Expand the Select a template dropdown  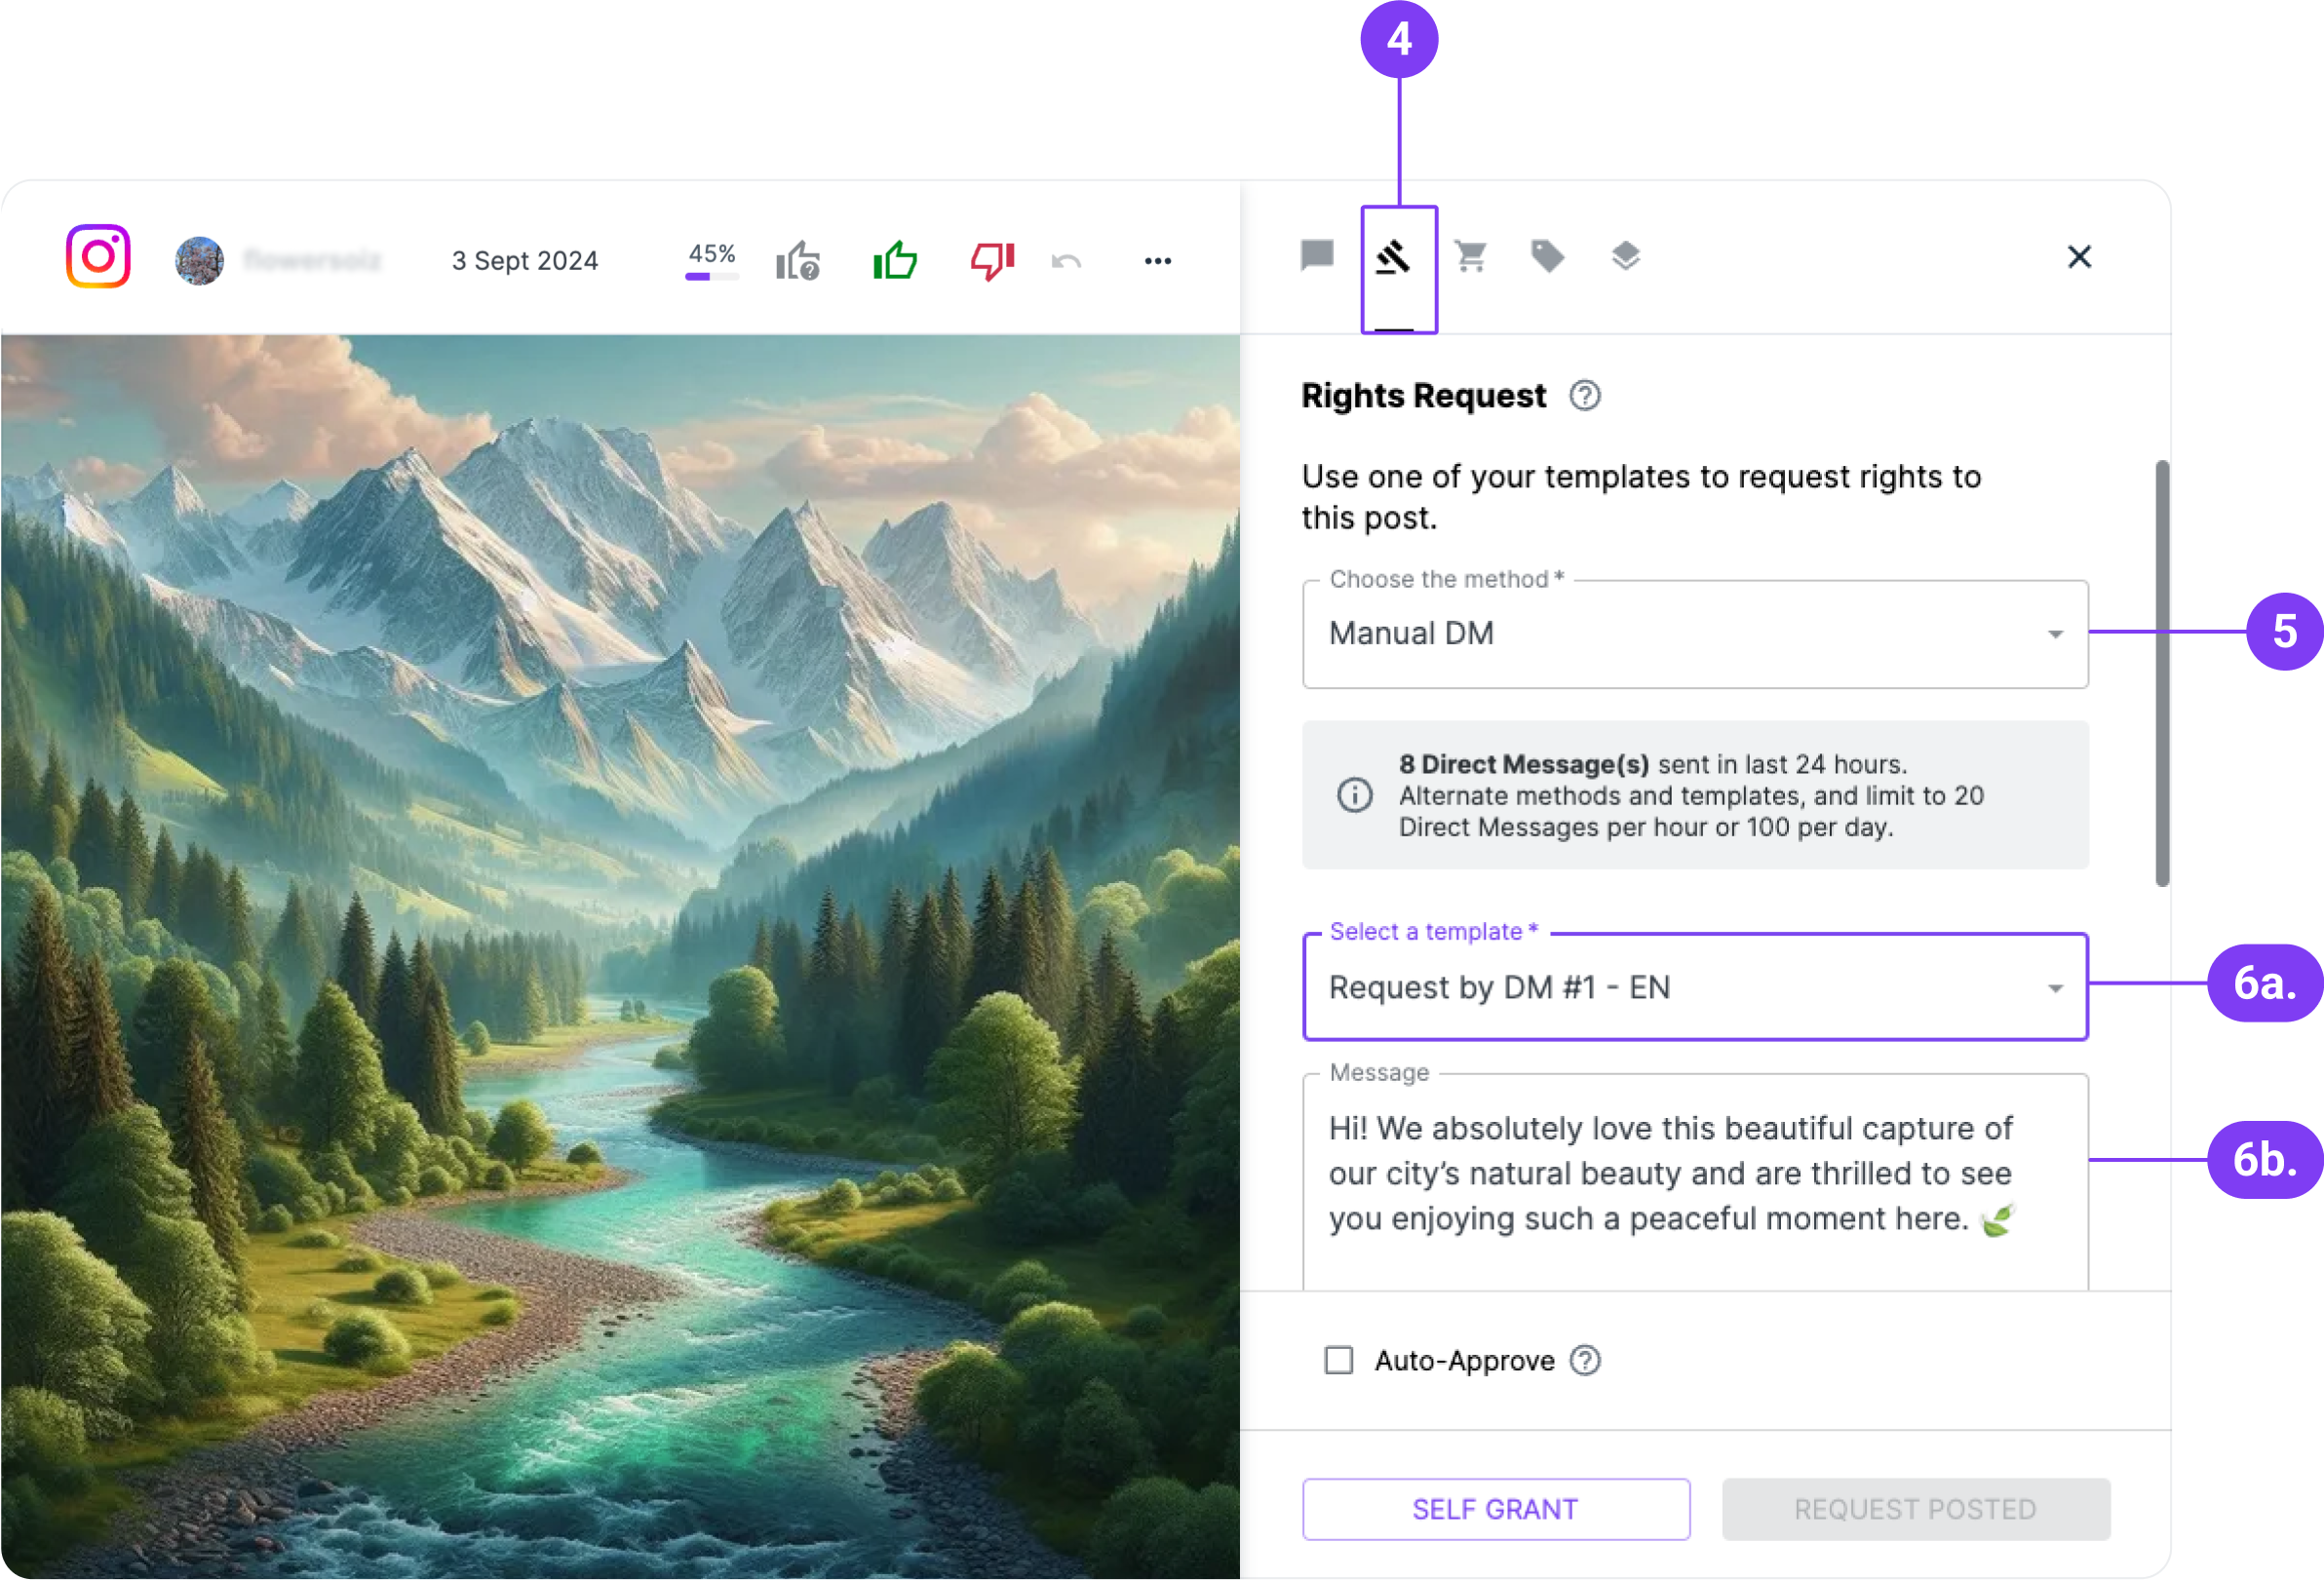tap(1695, 987)
